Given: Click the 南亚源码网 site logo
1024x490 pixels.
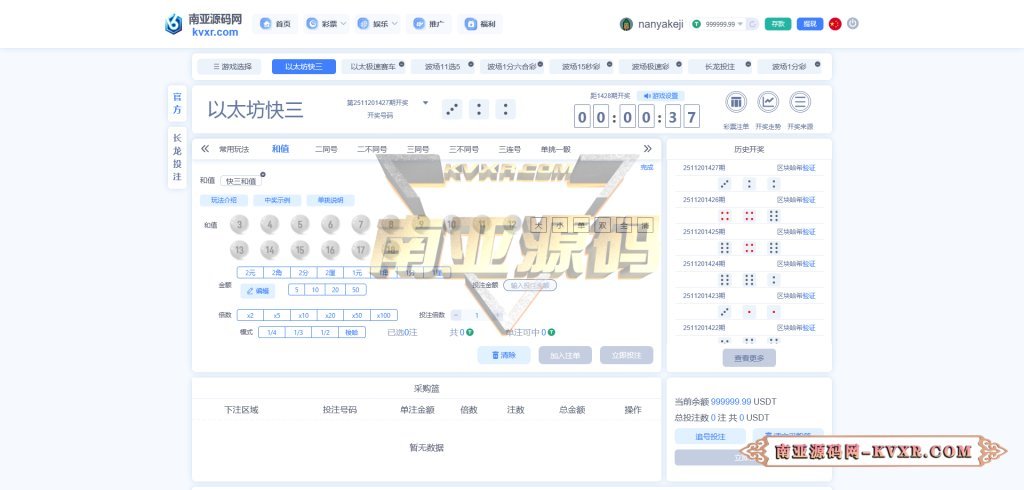Looking at the screenshot, I should point(204,24).
